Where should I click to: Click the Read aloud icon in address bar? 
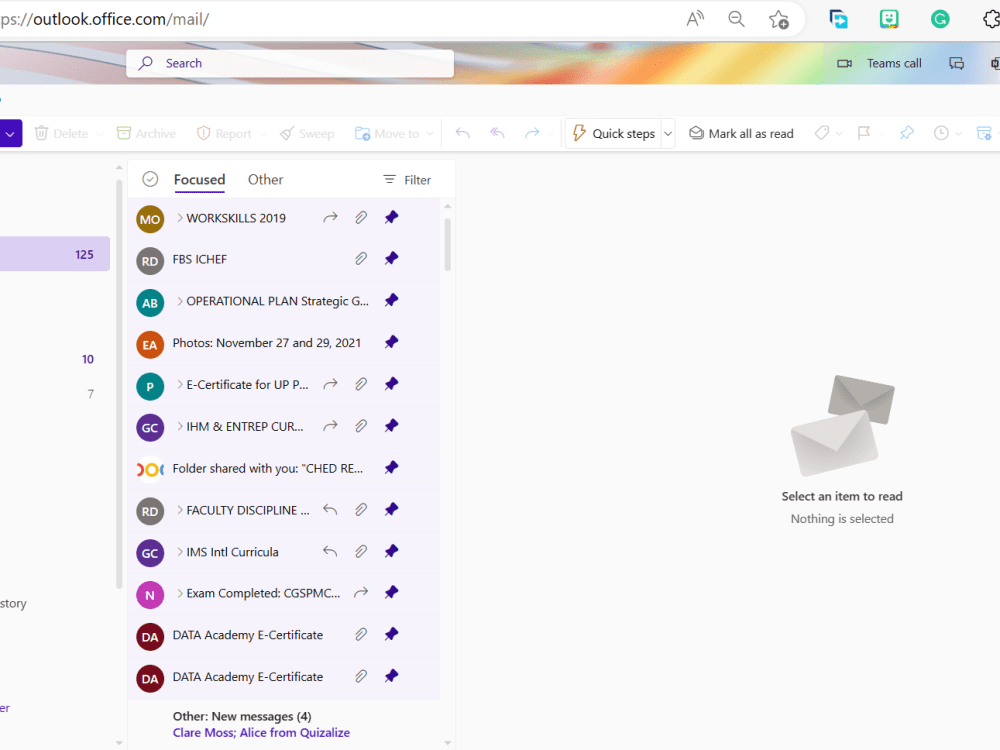tap(695, 19)
